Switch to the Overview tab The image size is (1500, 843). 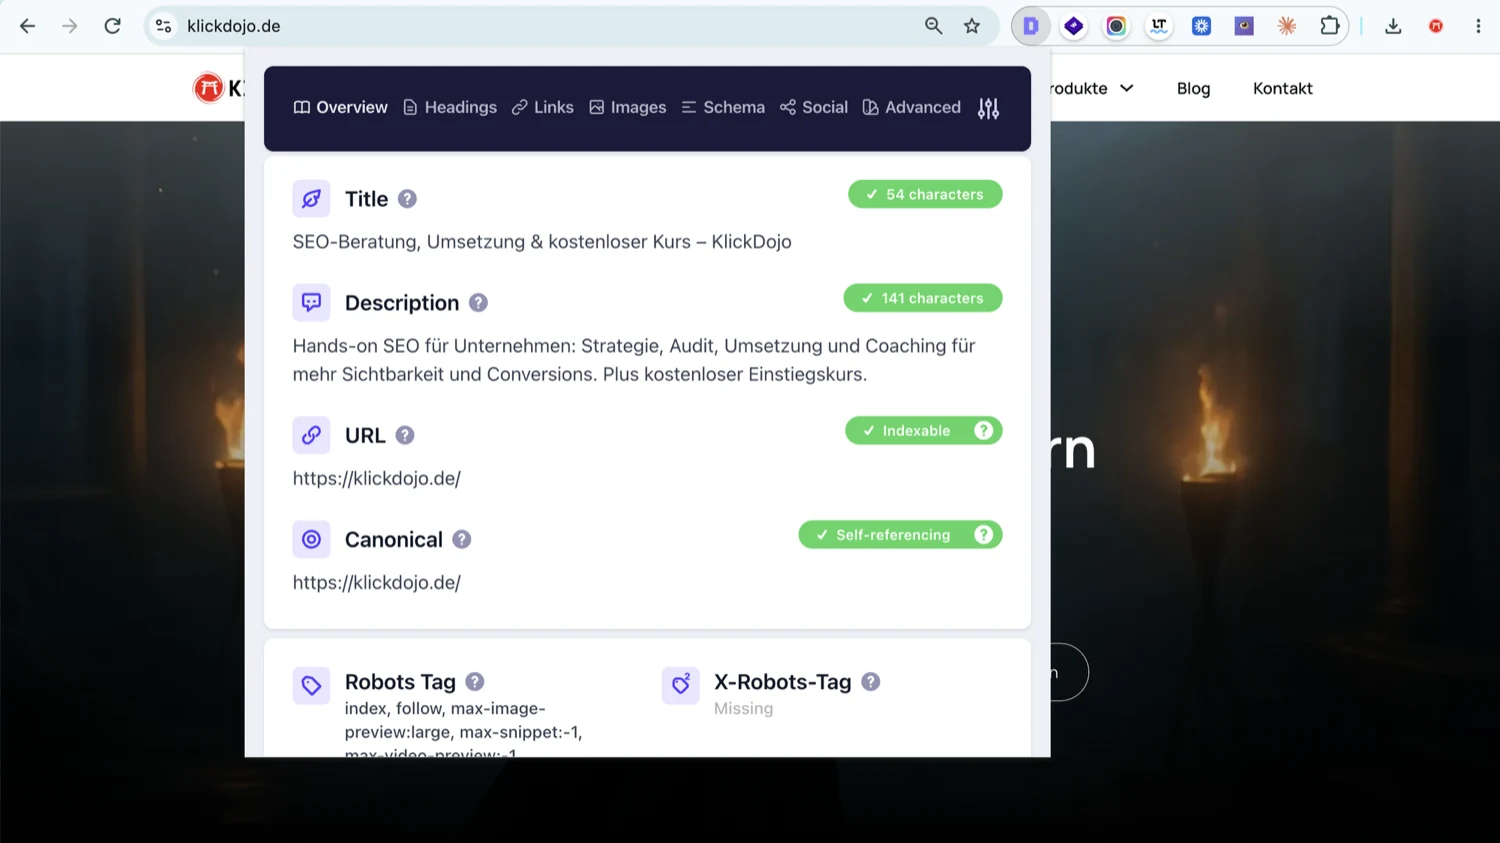click(340, 107)
